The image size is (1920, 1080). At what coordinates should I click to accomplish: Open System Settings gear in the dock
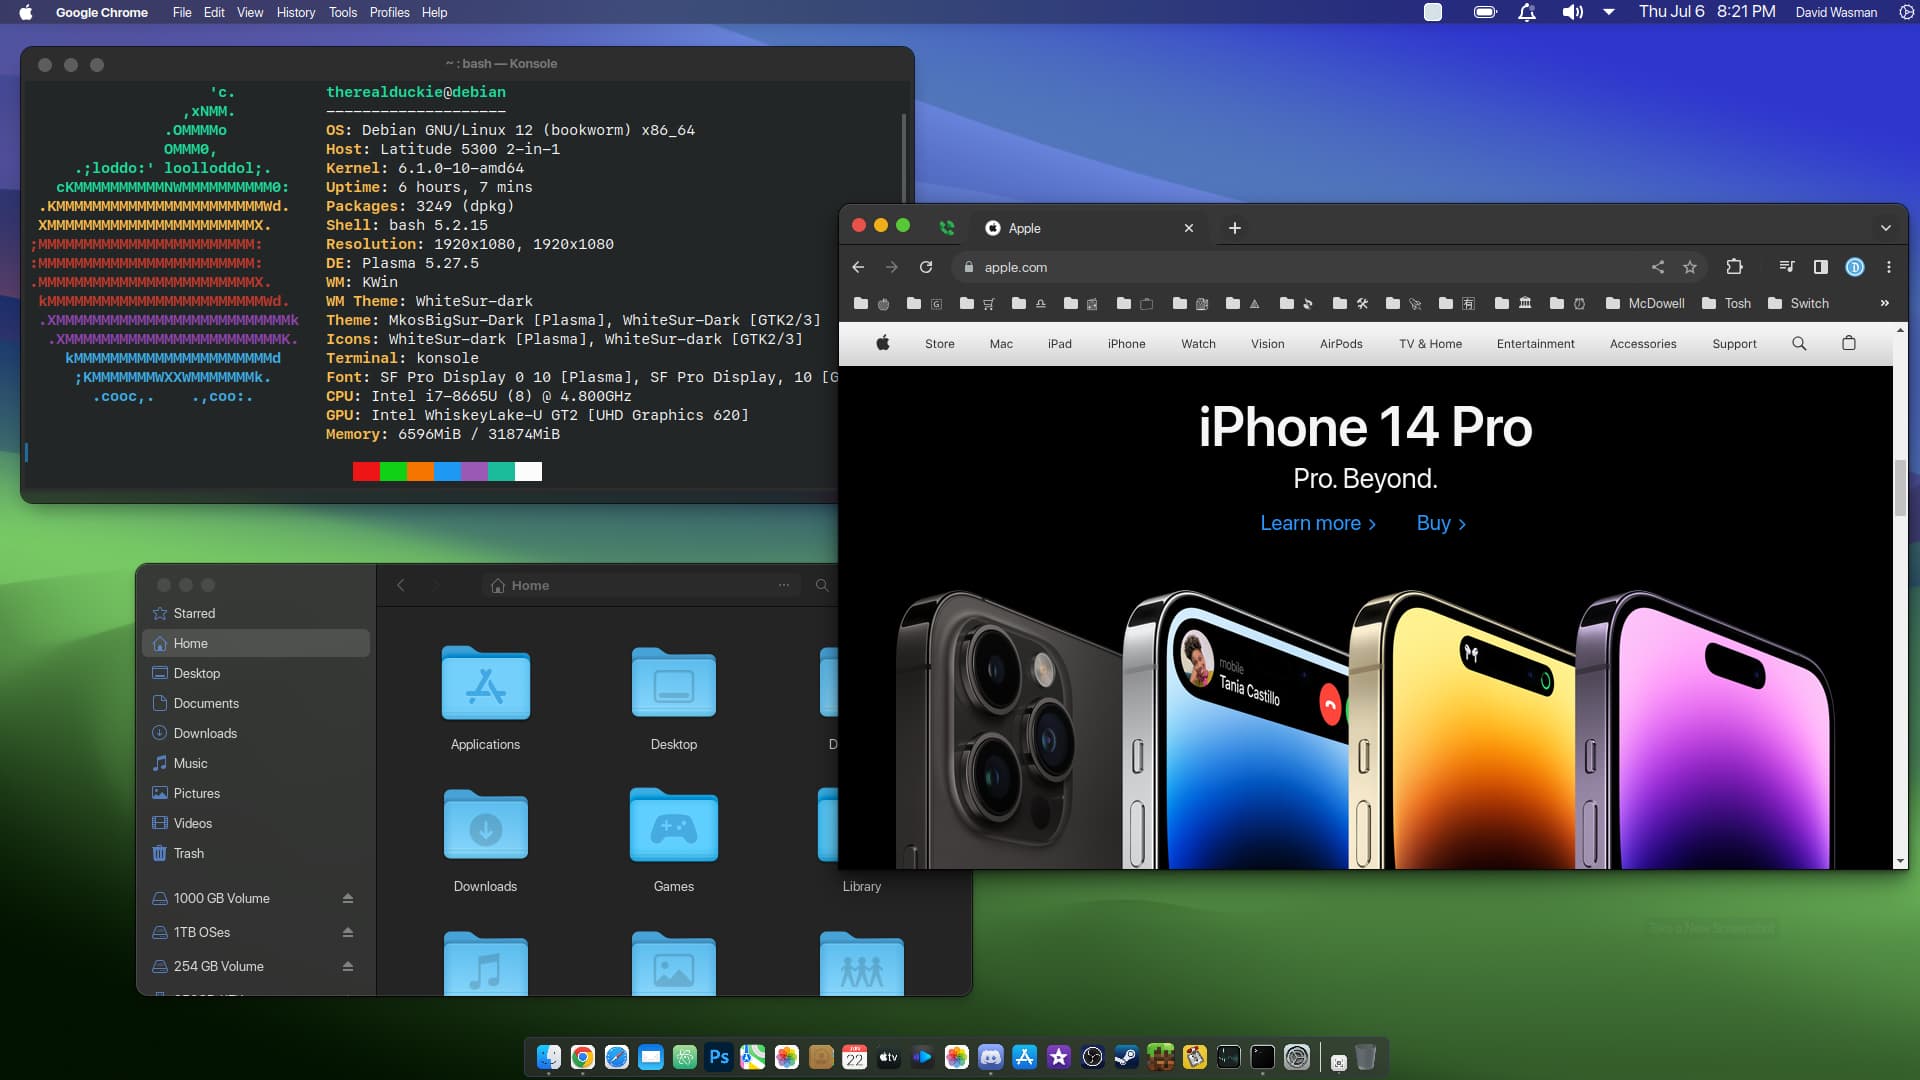coord(1297,1057)
